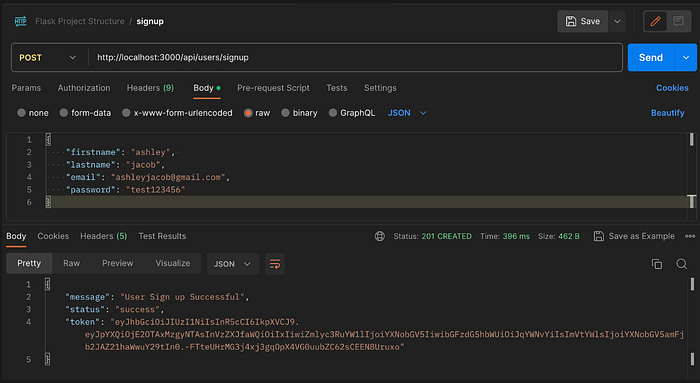Choose the GraphQL body type
Viewport: 700px width, 383px height.
[333, 113]
